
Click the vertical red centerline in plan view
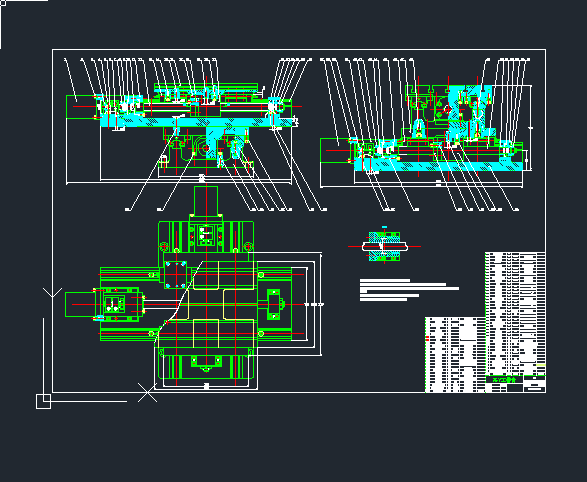[x=206, y=284]
